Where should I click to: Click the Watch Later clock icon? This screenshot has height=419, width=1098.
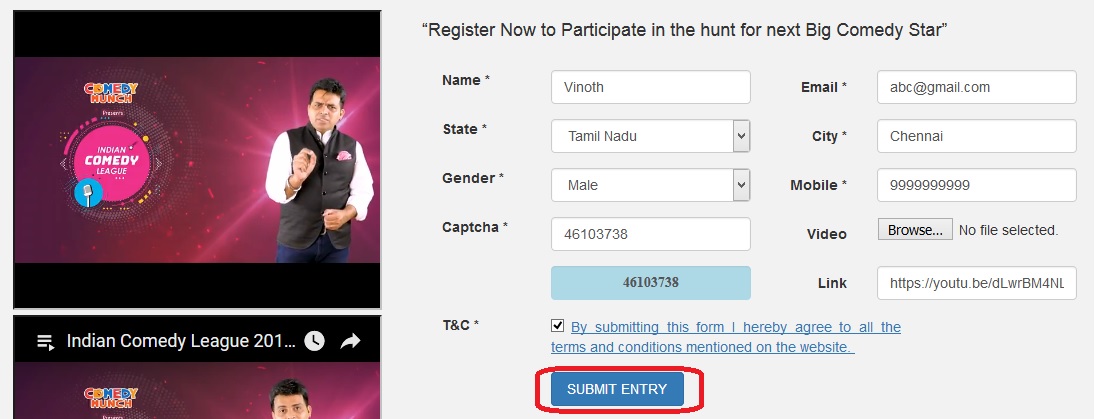[314, 342]
